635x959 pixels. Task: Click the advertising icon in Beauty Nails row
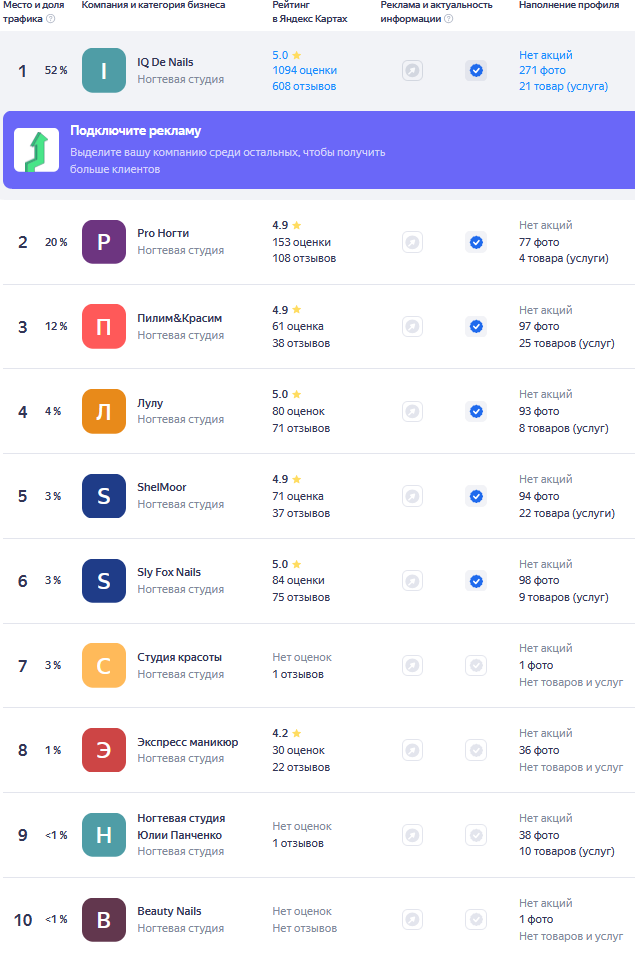pyautogui.click(x=412, y=919)
